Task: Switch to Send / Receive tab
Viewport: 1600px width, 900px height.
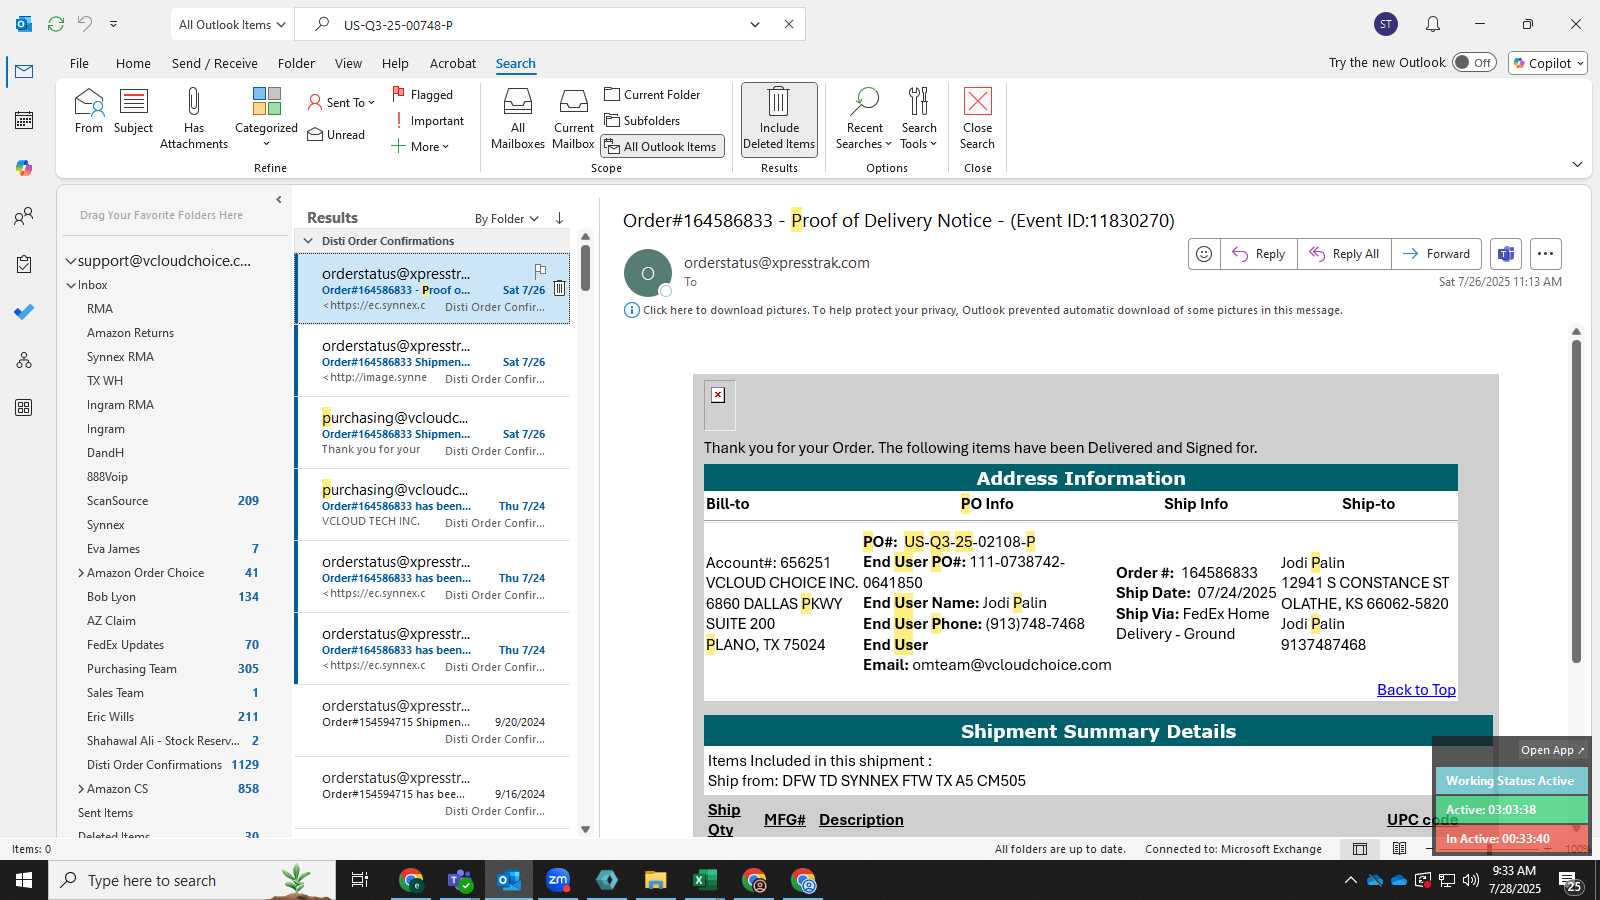Action: pyautogui.click(x=214, y=63)
